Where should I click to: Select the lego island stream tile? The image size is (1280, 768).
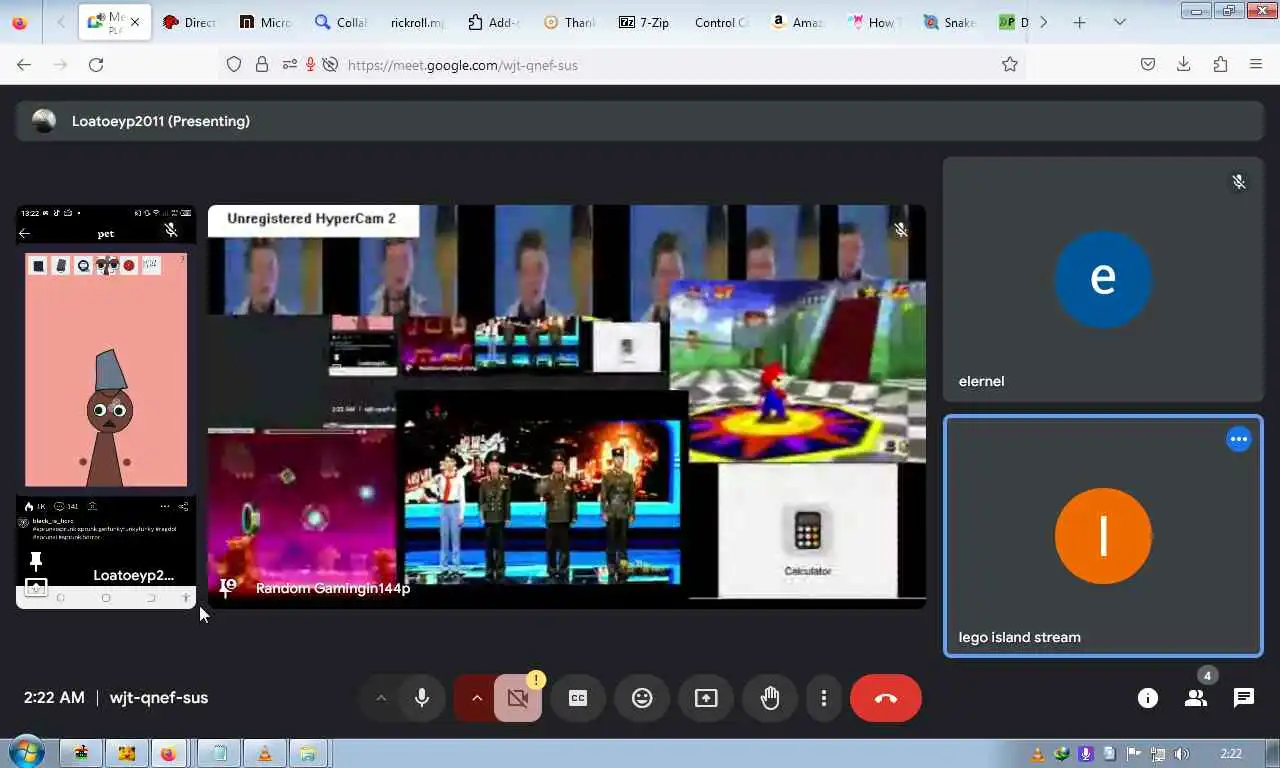tap(1103, 536)
